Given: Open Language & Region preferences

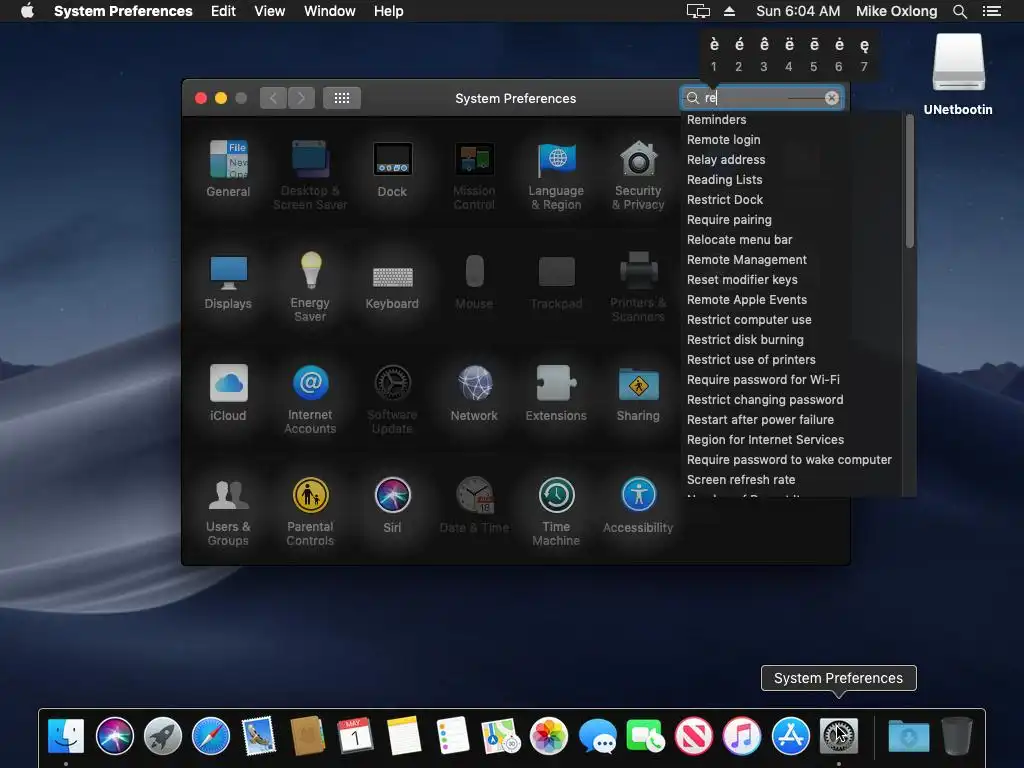Looking at the screenshot, I should [x=556, y=174].
